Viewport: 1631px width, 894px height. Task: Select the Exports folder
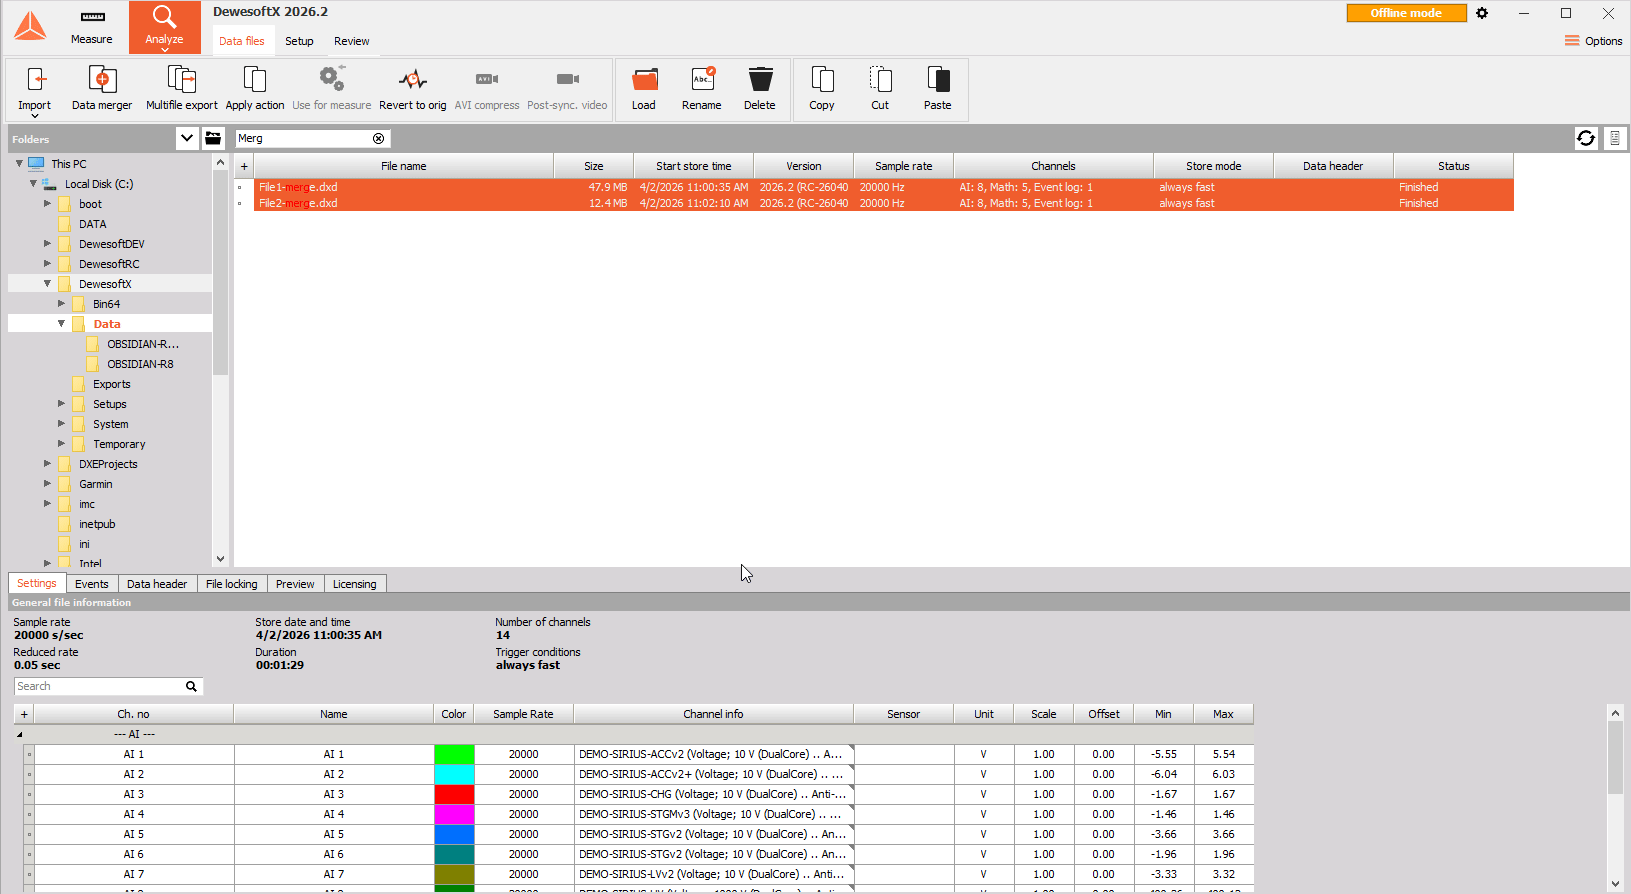pos(111,384)
